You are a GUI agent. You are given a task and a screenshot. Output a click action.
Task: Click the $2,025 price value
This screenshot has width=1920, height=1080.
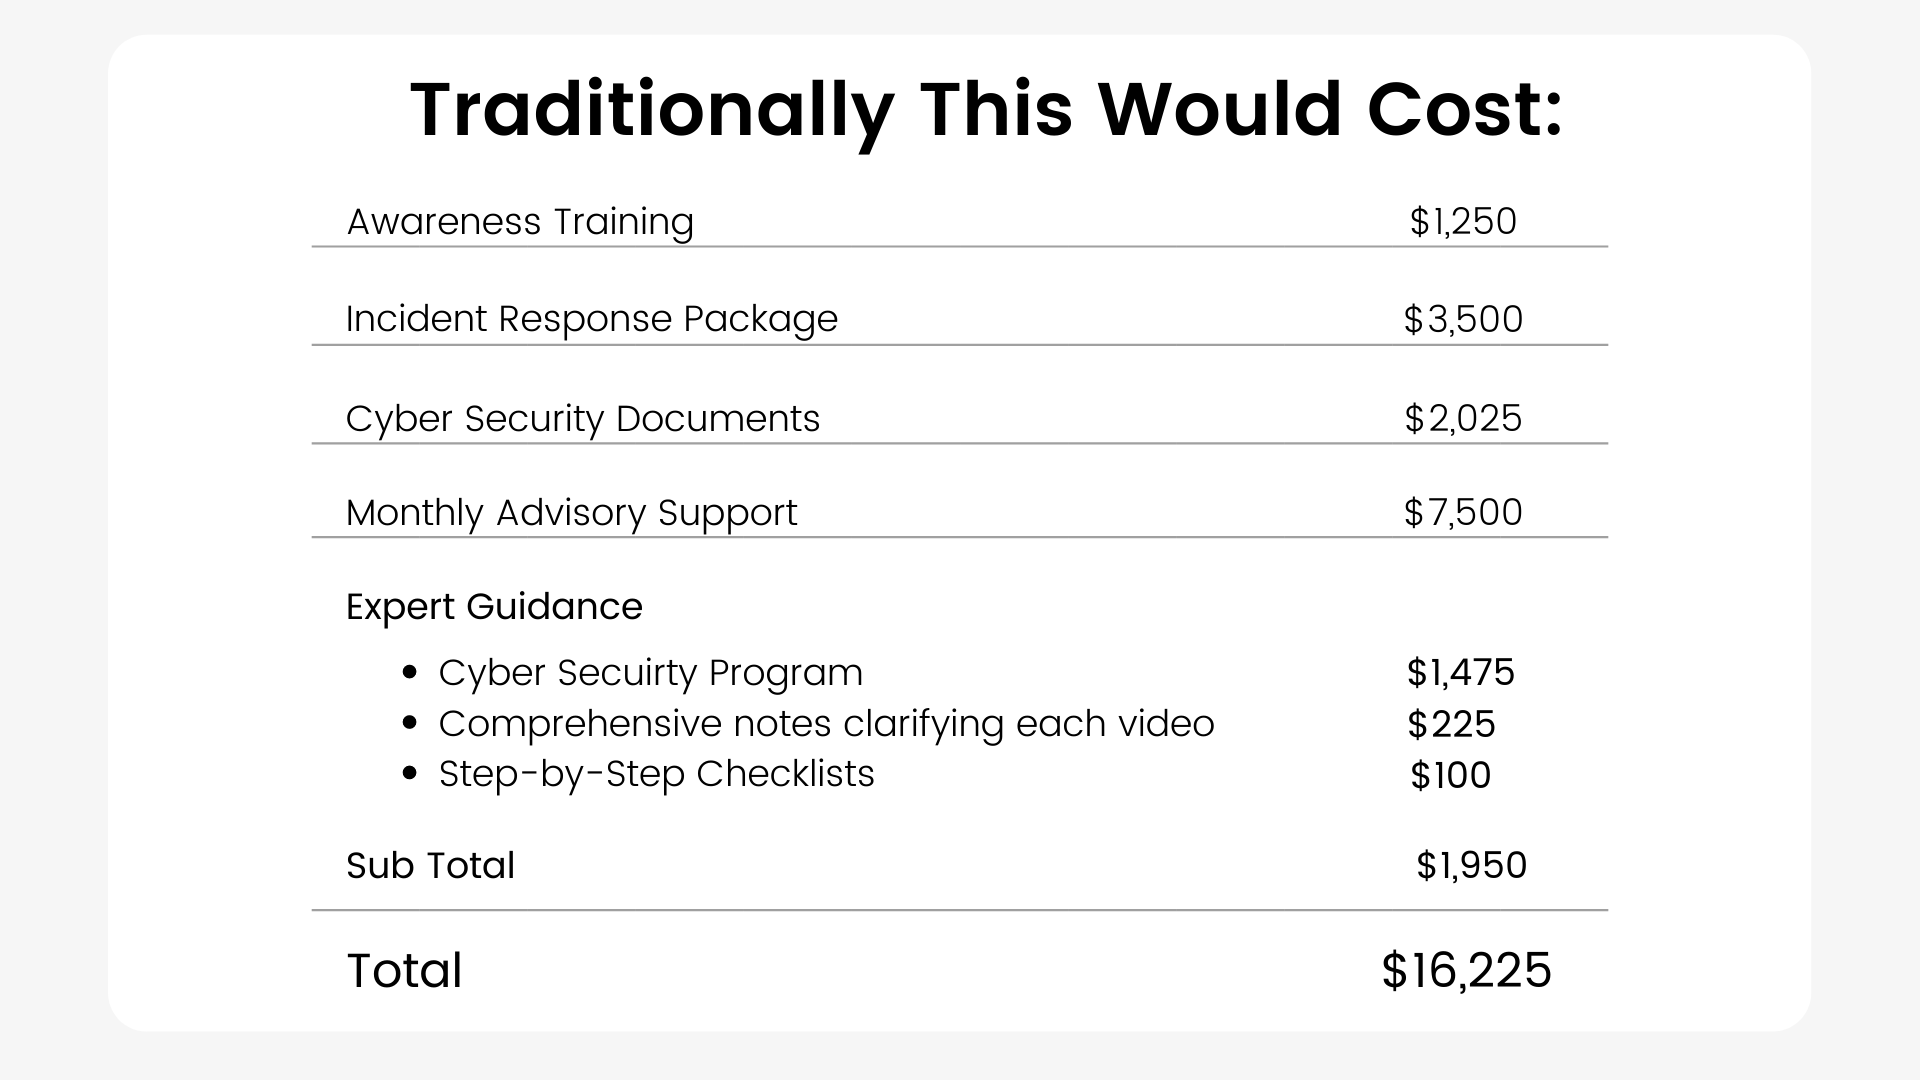pyautogui.click(x=1463, y=419)
